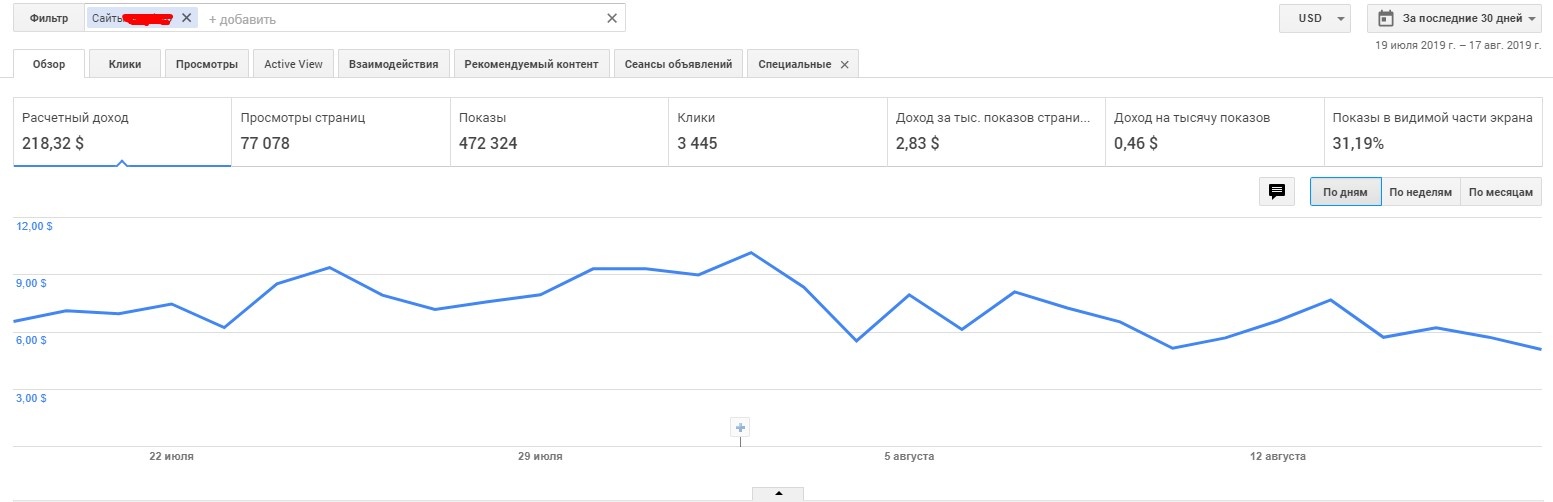The image size is (1553, 502).
Task: Switch chart grouping to По неделям
Action: (x=1420, y=192)
